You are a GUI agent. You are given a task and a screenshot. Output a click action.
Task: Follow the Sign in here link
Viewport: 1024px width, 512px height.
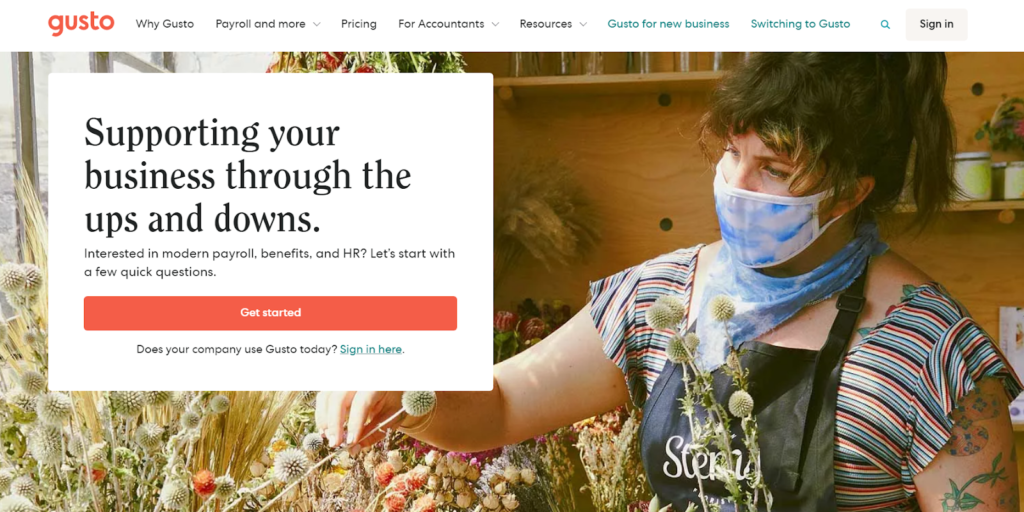370,349
